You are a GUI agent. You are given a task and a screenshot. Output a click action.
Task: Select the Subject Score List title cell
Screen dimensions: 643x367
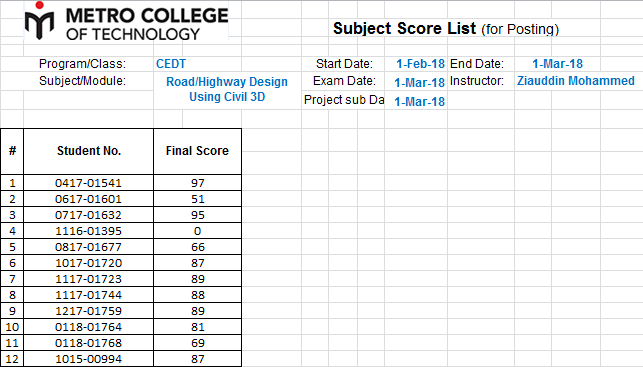point(446,29)
